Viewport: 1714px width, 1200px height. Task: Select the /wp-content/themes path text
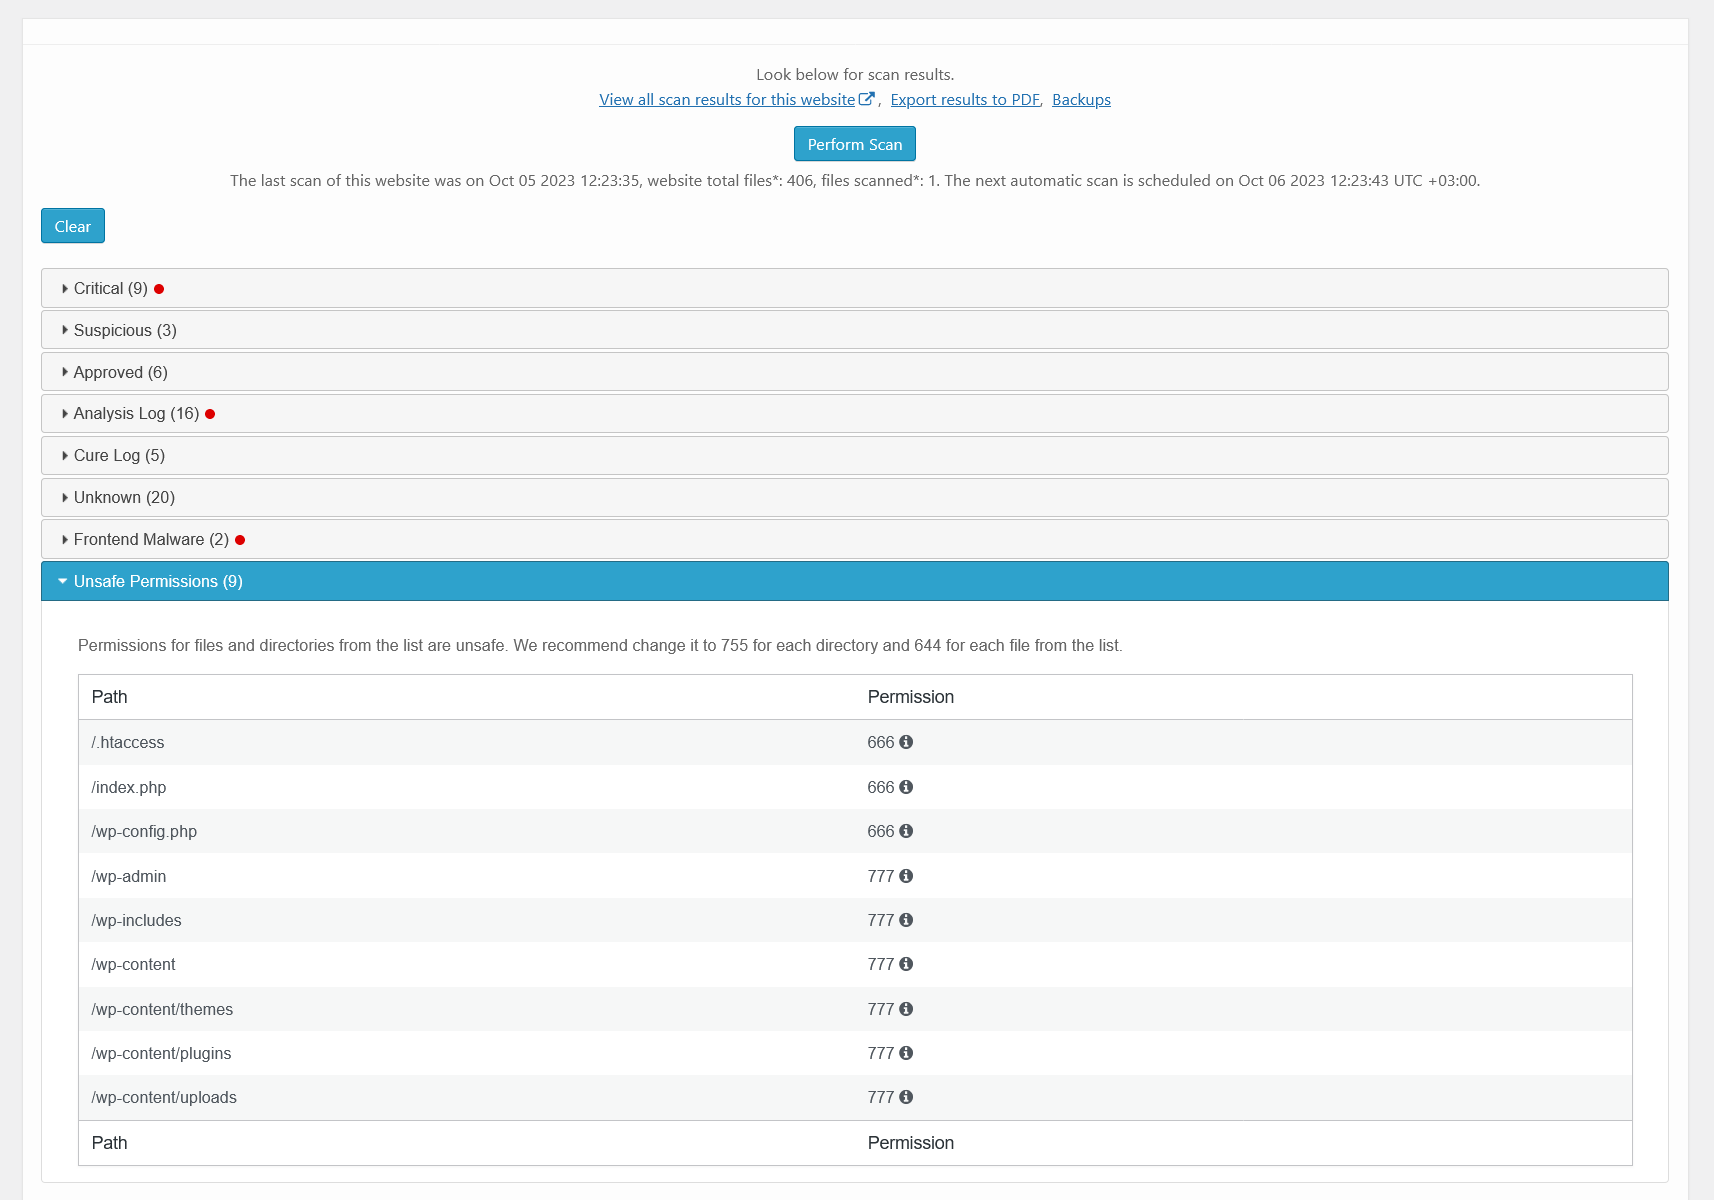(x=162, y=1009)
